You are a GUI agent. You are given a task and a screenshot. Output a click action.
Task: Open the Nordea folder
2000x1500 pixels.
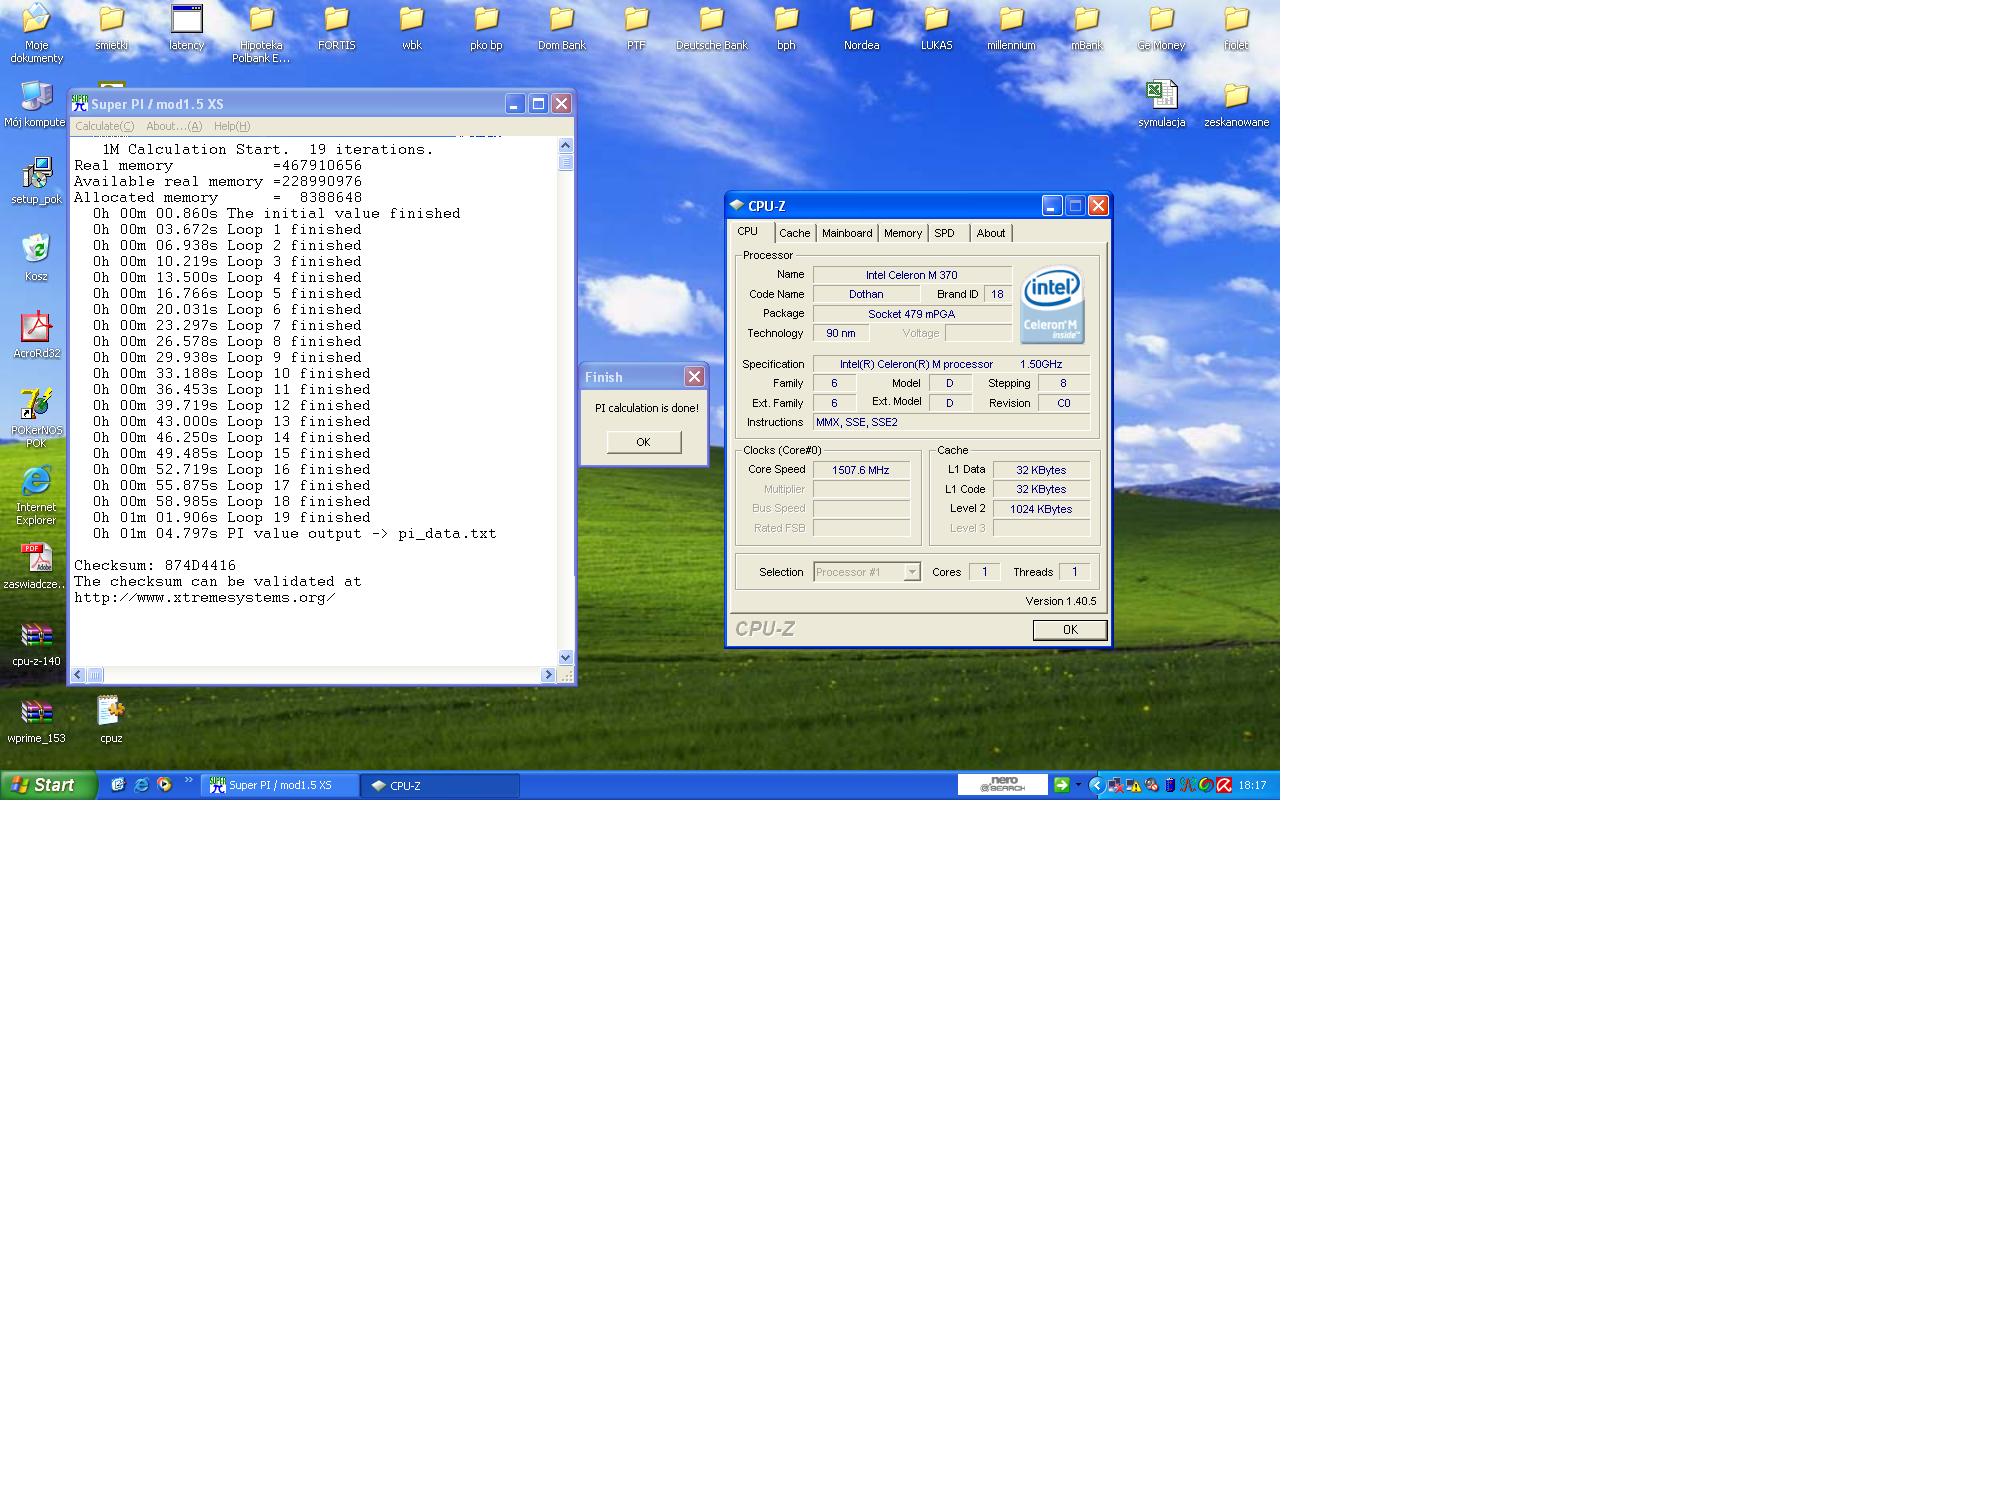click(861, 28)
